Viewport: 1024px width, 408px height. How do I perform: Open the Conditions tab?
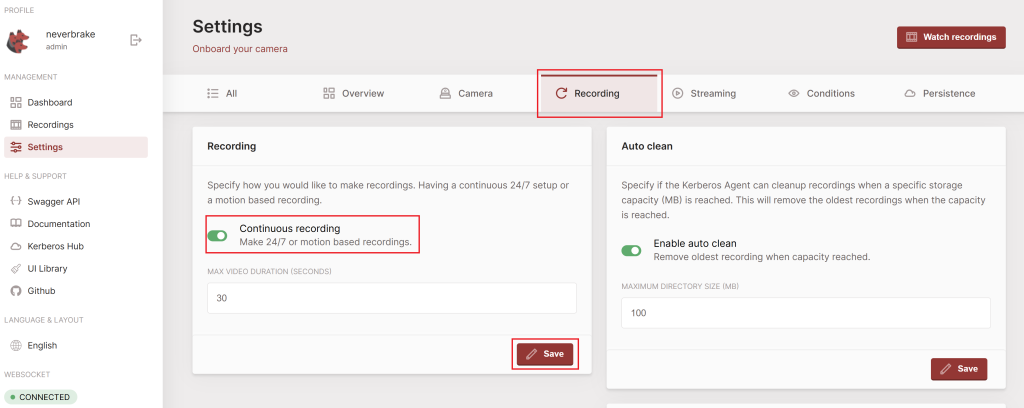[x=821, y=93]
